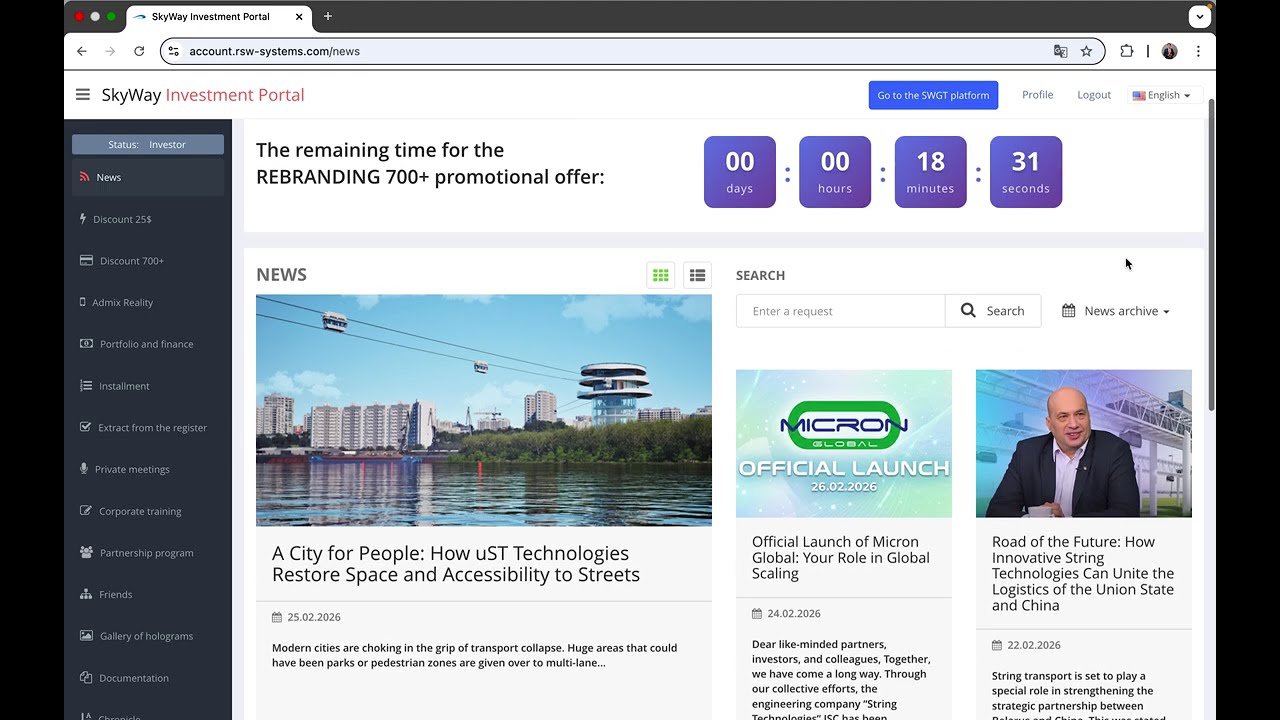This screenshot has width=1280, height=720.
Task: Open the tab search dropdown arrow
Action: click(1200, 16)
